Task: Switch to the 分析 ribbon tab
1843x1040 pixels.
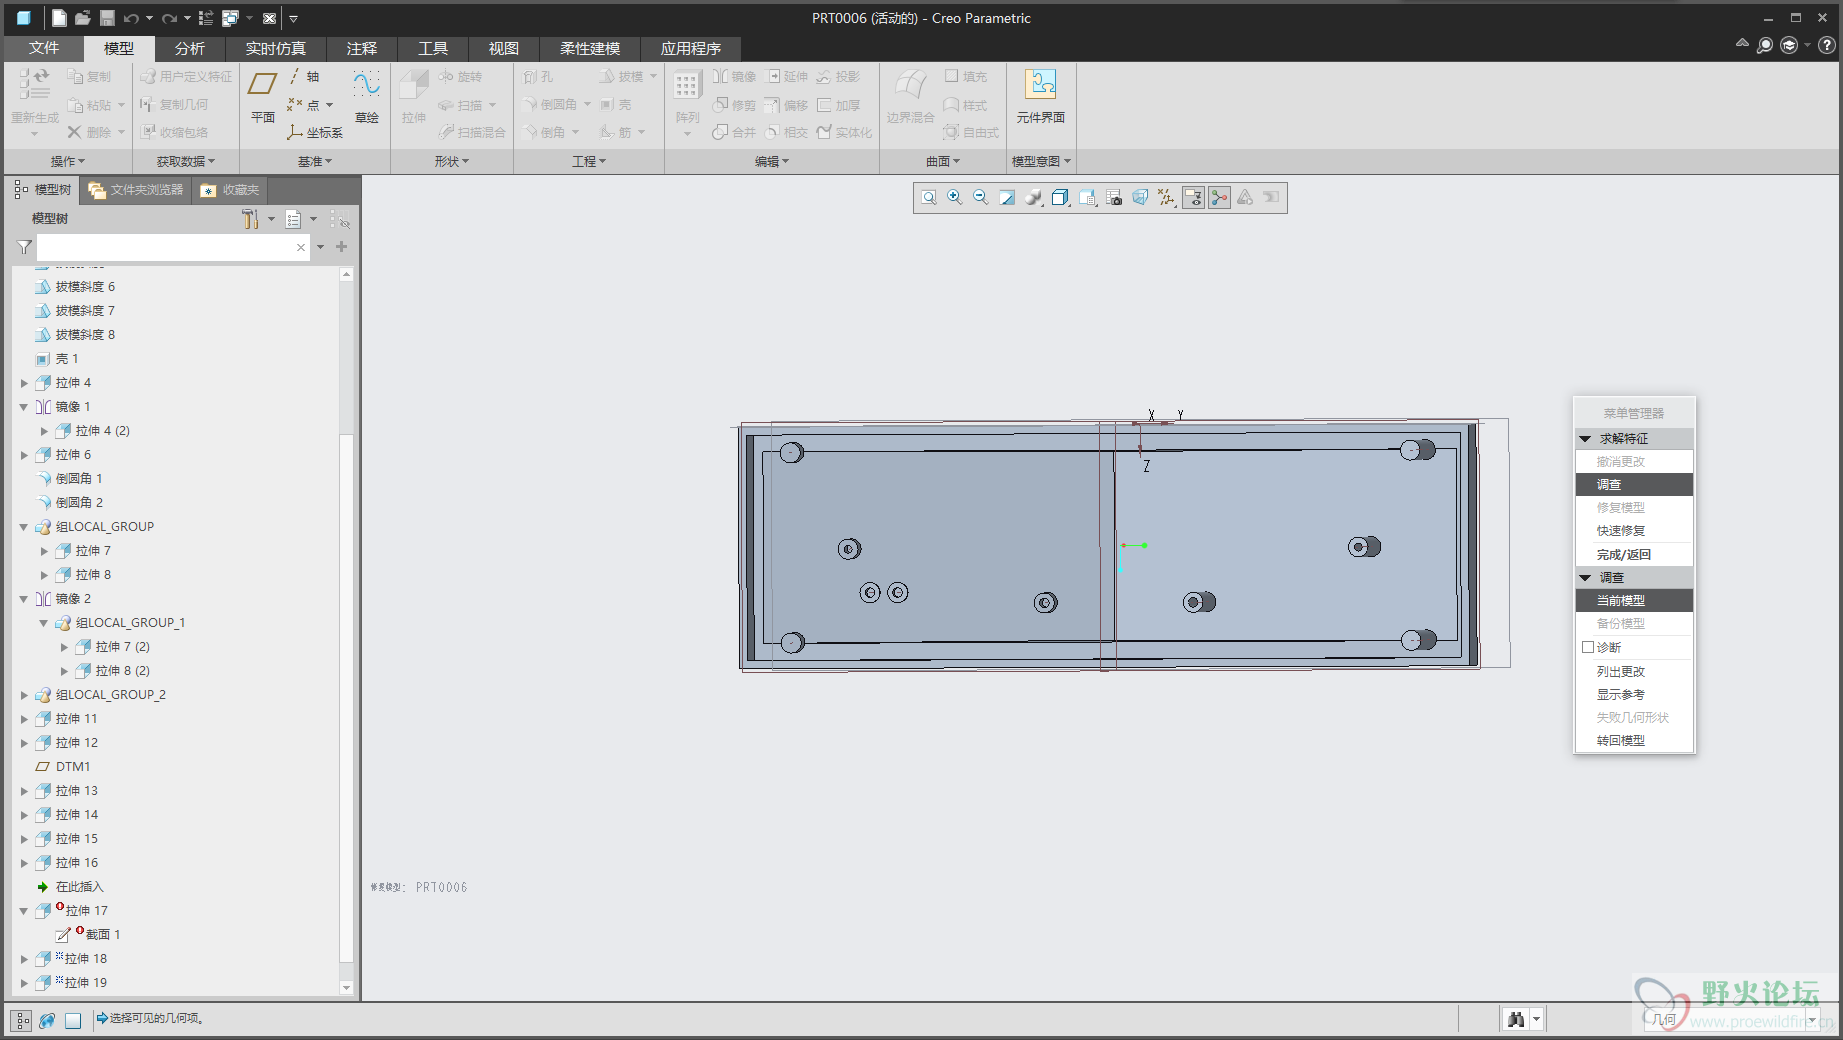Action: [190, 48]
